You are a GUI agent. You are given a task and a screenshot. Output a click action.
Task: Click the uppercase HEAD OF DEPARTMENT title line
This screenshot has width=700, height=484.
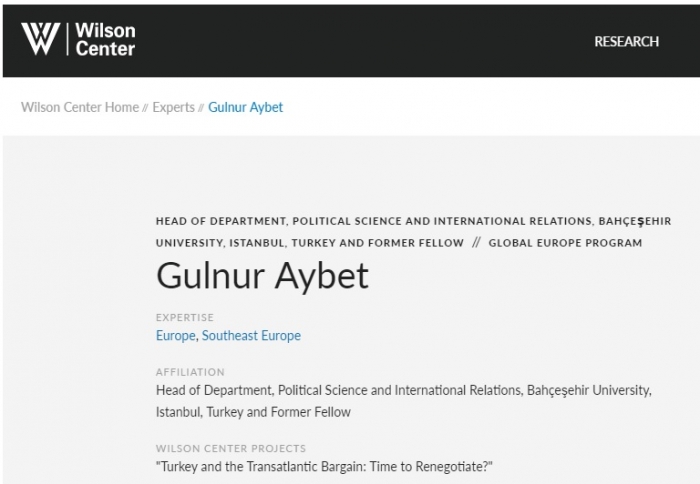413,232
